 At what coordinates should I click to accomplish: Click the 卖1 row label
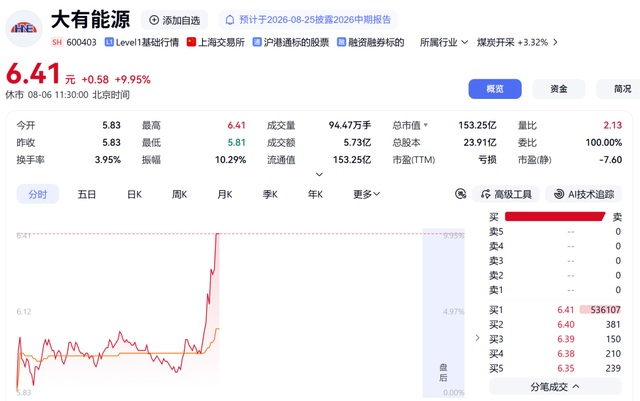point(496,290)
